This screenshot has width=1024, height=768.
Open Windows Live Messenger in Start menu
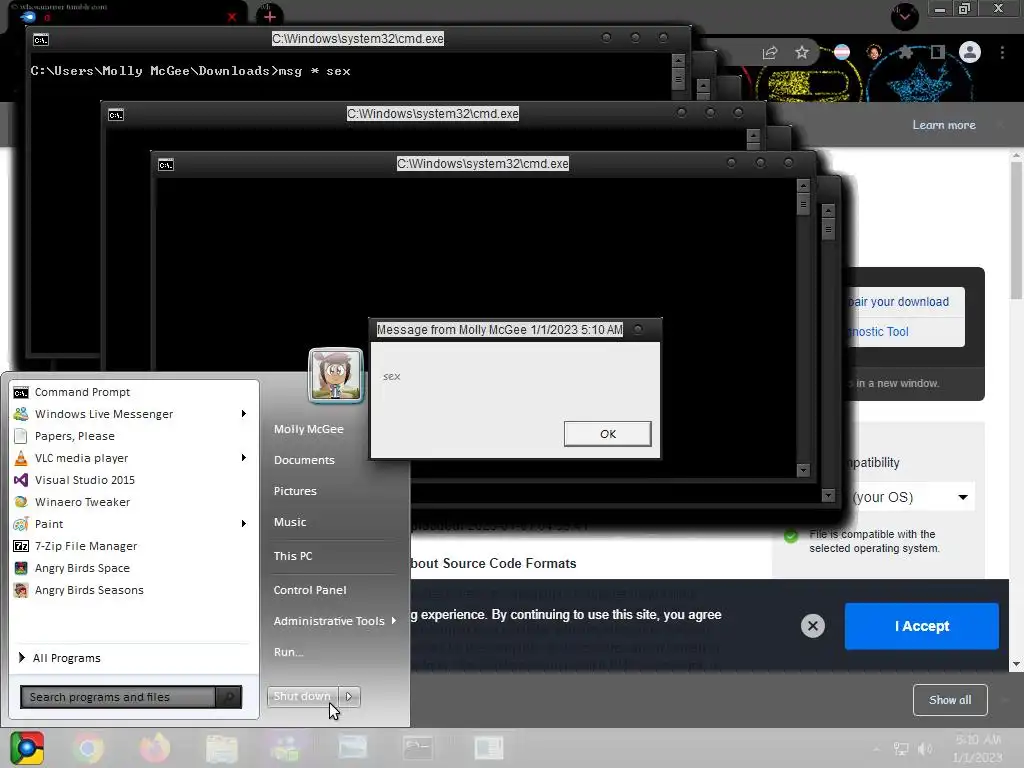pos(134,414)
